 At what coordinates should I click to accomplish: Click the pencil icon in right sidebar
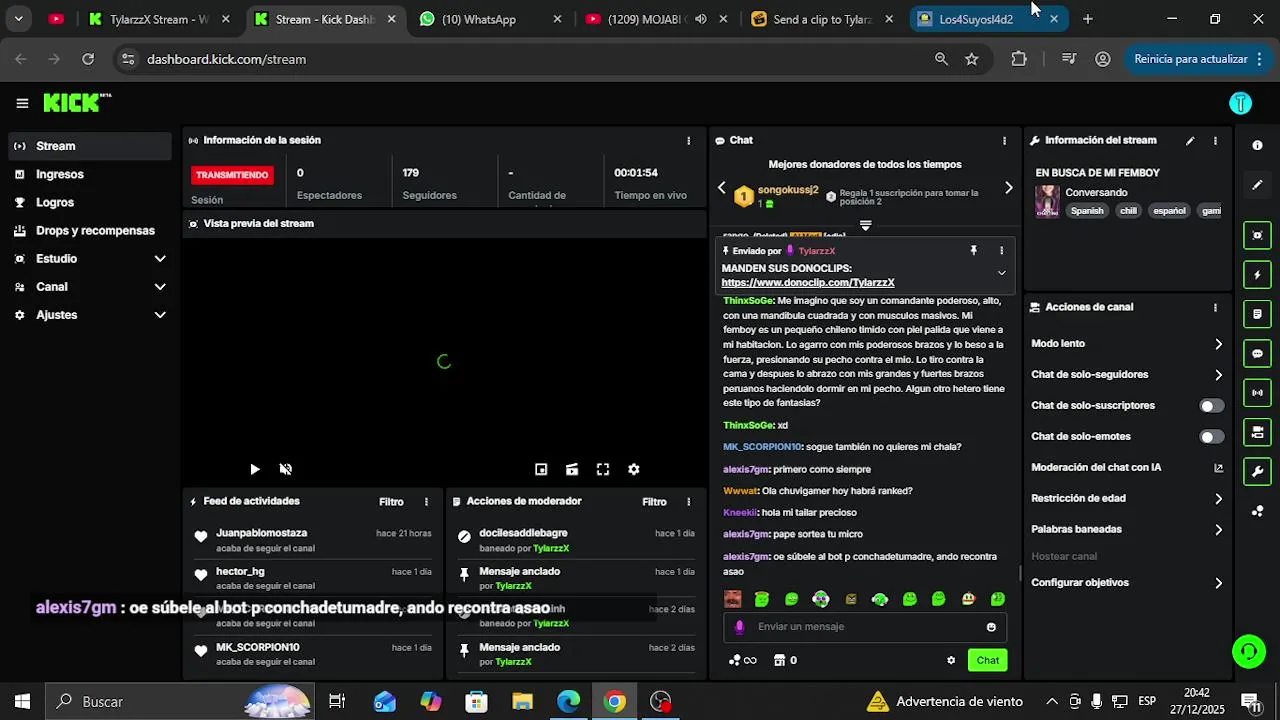pyautogui.click(x=1257, y=185)
